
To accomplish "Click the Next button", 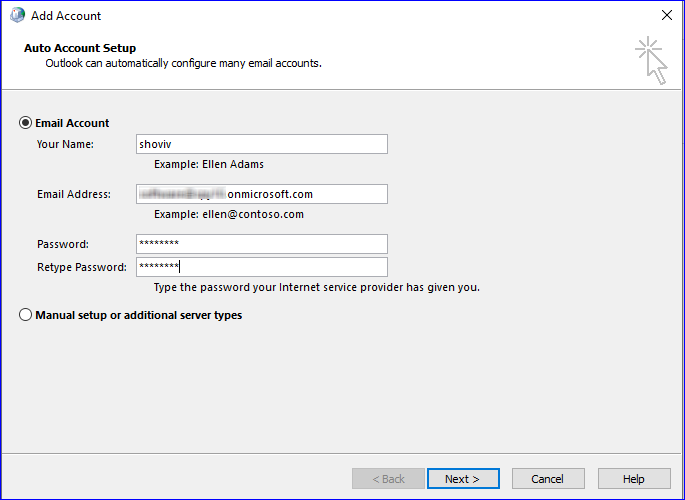I will [463, 479].
